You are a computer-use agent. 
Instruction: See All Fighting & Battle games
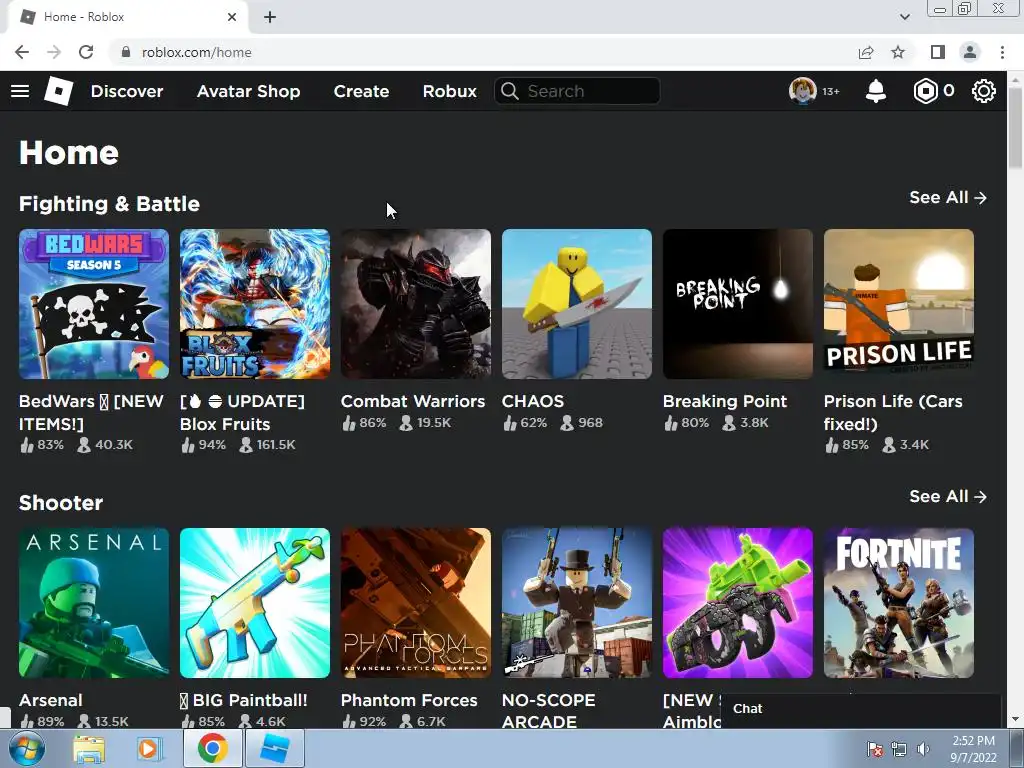coord(948,197)
